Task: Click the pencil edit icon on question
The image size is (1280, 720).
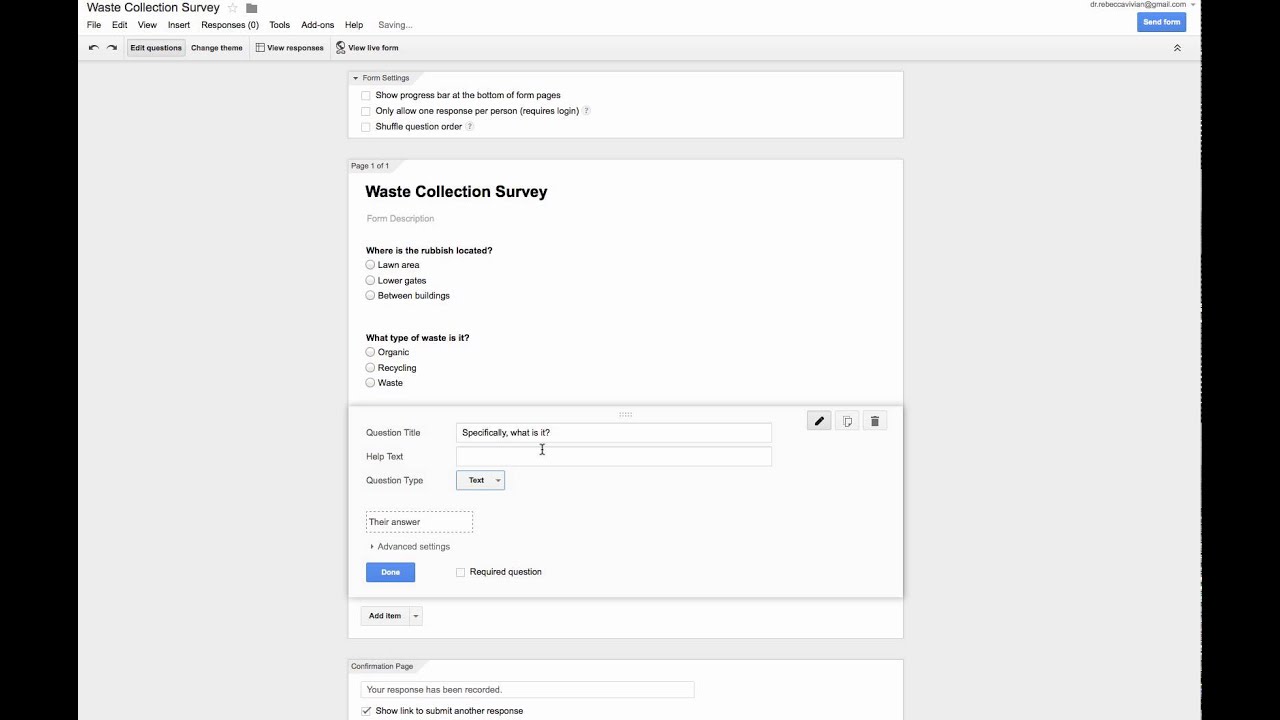Action: pos(819,421)
